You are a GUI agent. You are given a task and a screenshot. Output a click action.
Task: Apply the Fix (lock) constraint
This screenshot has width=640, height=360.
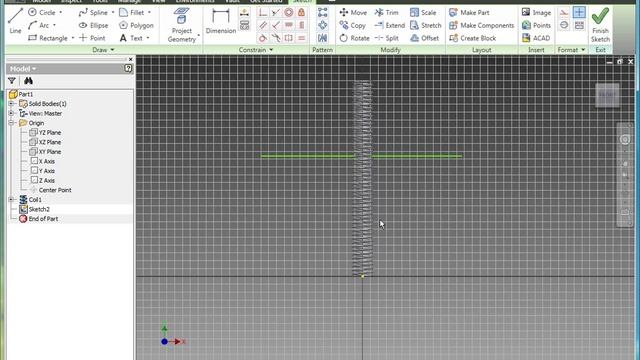point(301,12)
